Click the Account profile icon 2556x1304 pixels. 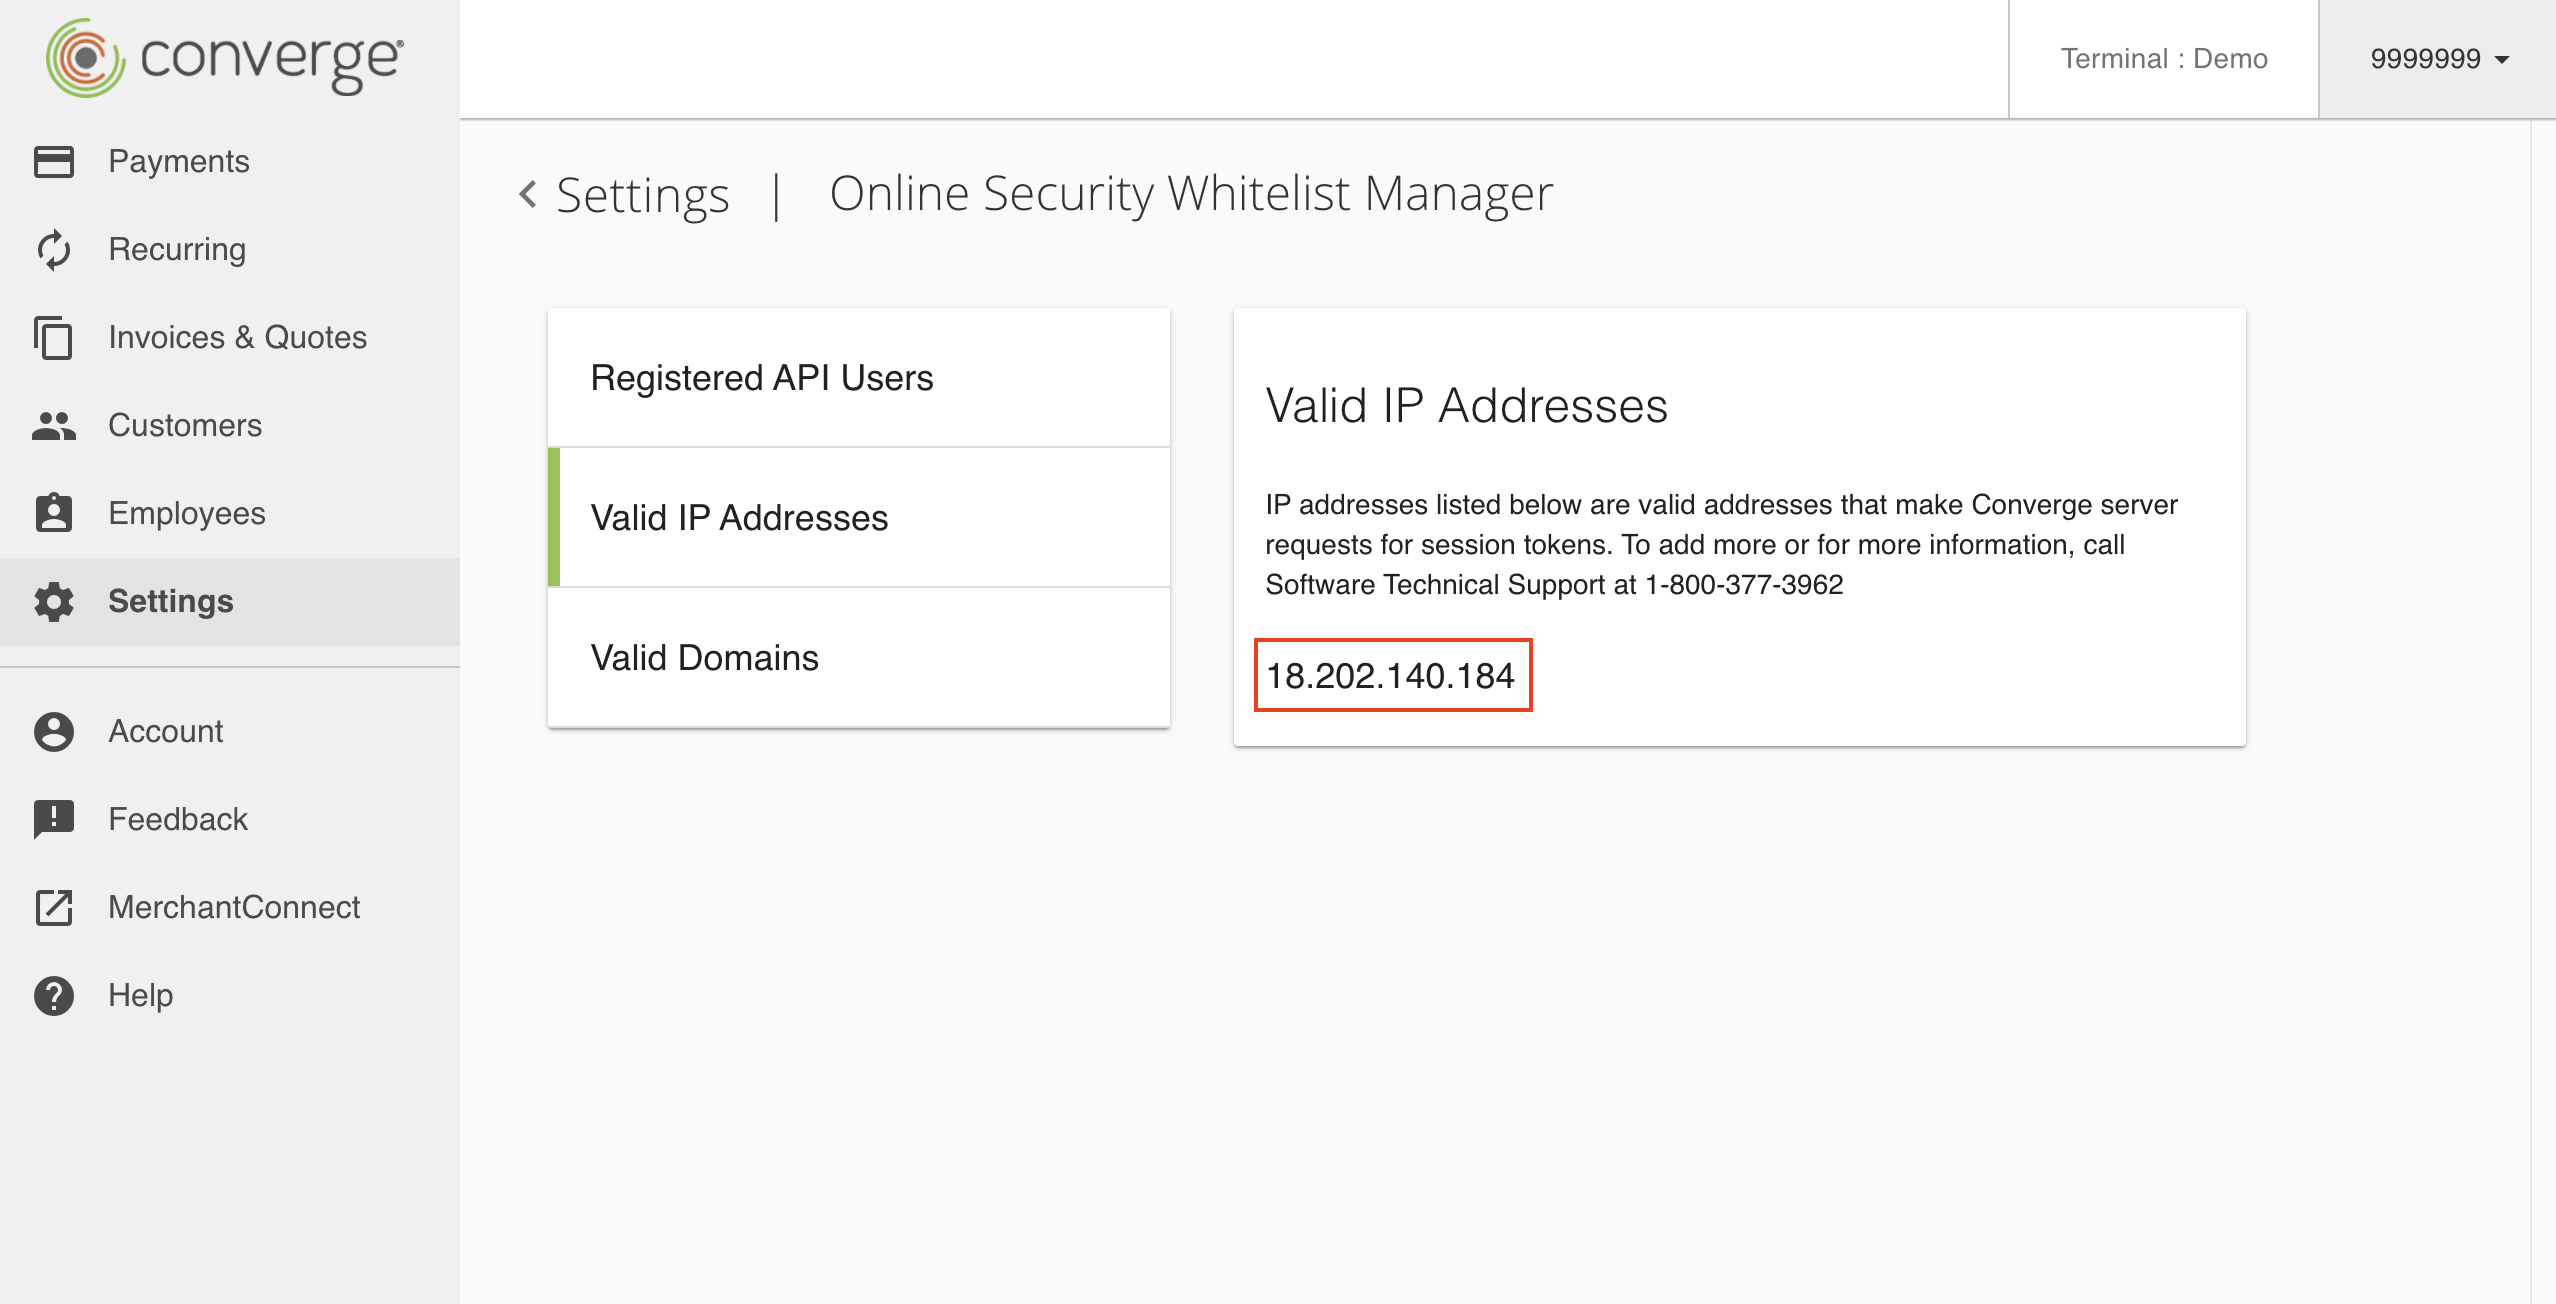click(x=54, y=731)
